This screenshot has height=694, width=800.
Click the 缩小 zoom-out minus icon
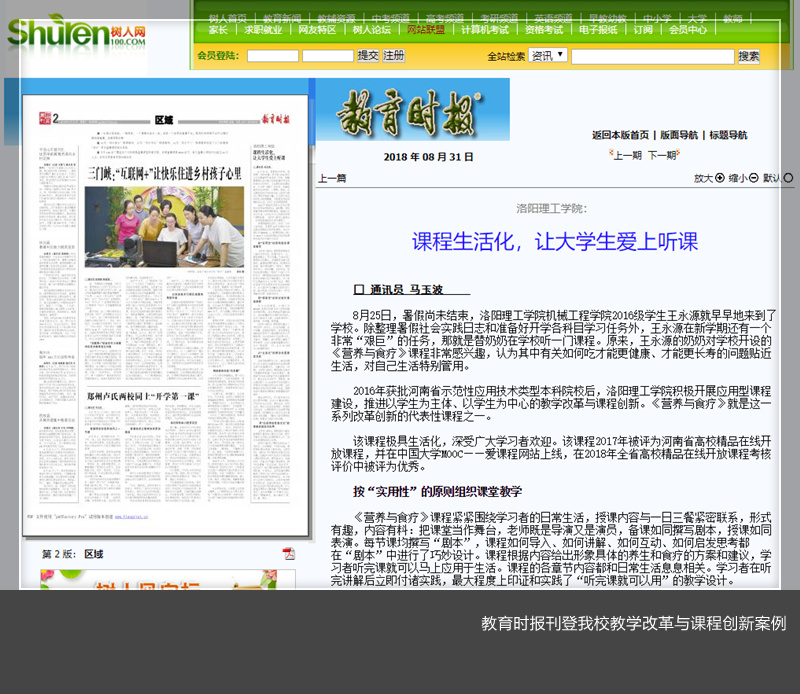(754, 178)
